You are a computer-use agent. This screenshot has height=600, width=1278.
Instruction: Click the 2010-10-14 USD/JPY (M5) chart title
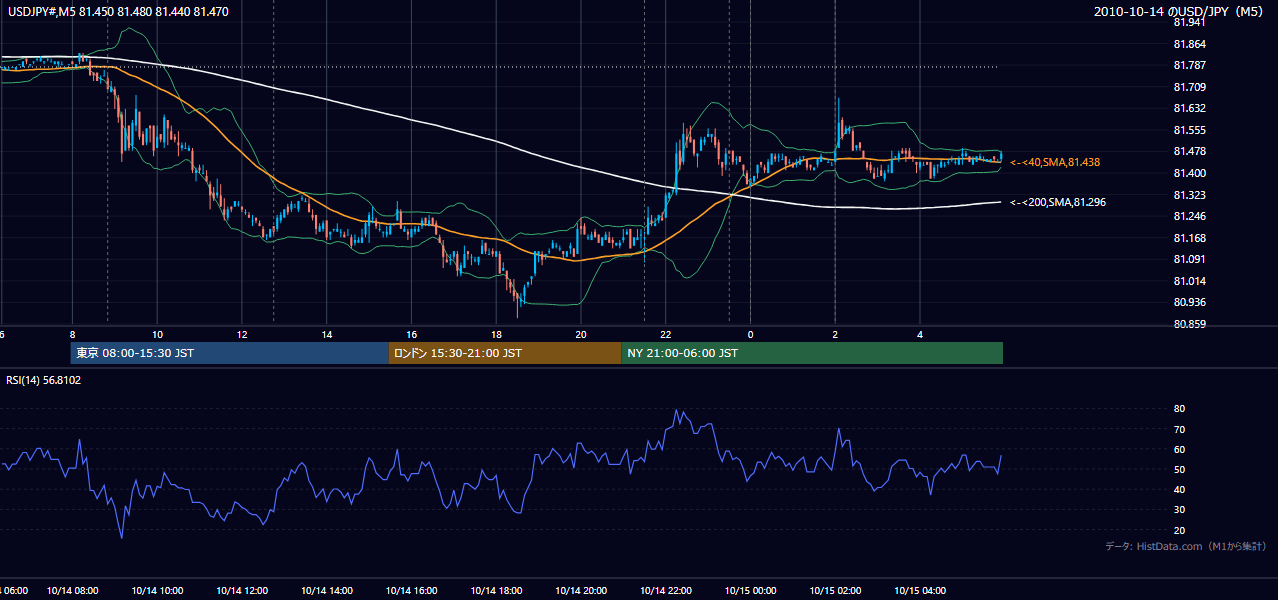pyautogui.click(x=1180, y=11)
